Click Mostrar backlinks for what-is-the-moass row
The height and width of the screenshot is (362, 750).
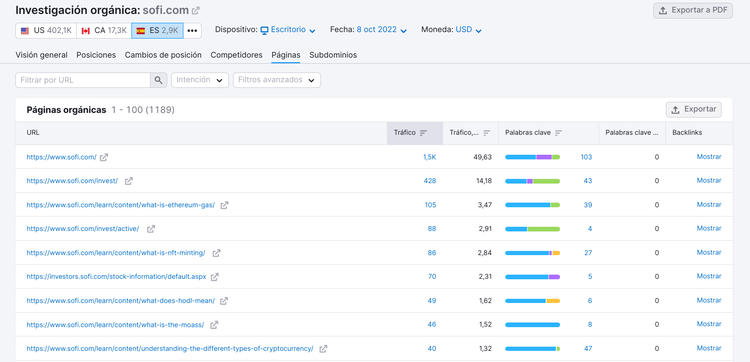tap(708, 324)
